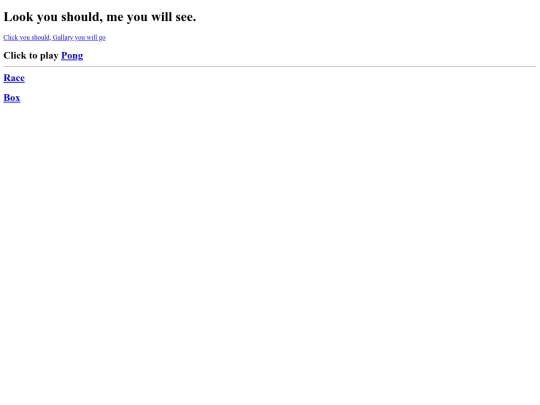
Task: Click the 'Look you should, me you will see.' heading
Action: tap(100, 17)
